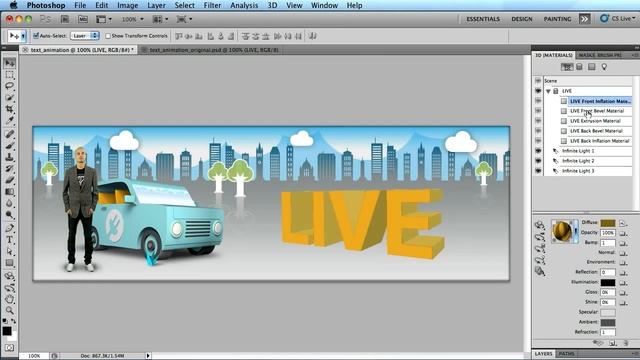
Task: Select the Lasso tool
Action: 9,86
